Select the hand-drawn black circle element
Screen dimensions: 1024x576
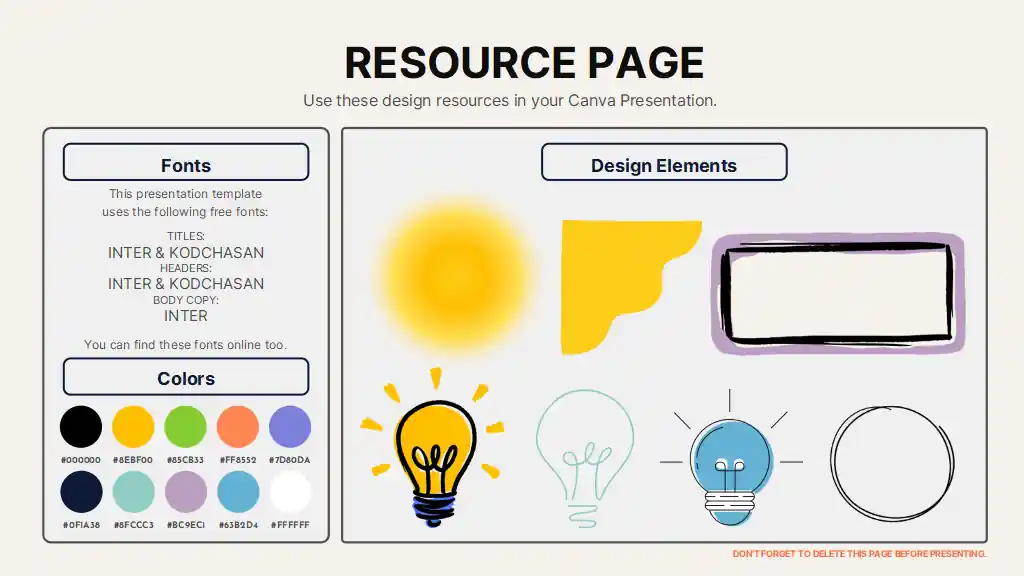click(x=892, y=463)
